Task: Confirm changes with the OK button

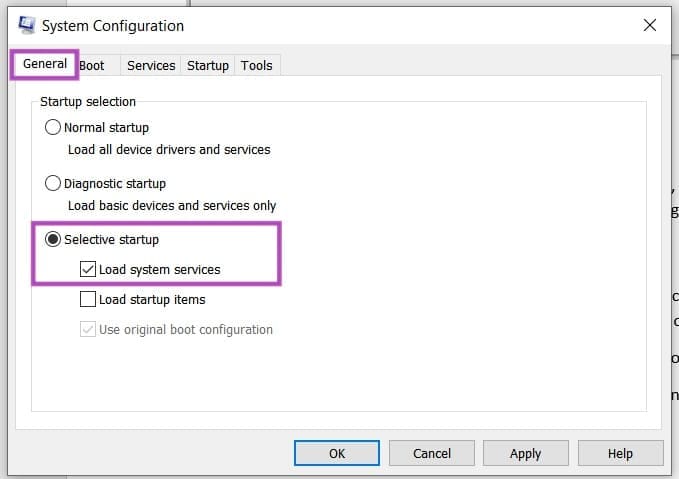Action: pyautogui.click(x=337, y=453)
